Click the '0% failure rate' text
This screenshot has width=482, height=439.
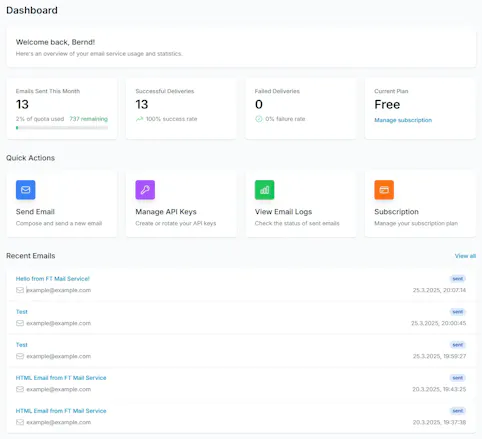click(285, 119)
